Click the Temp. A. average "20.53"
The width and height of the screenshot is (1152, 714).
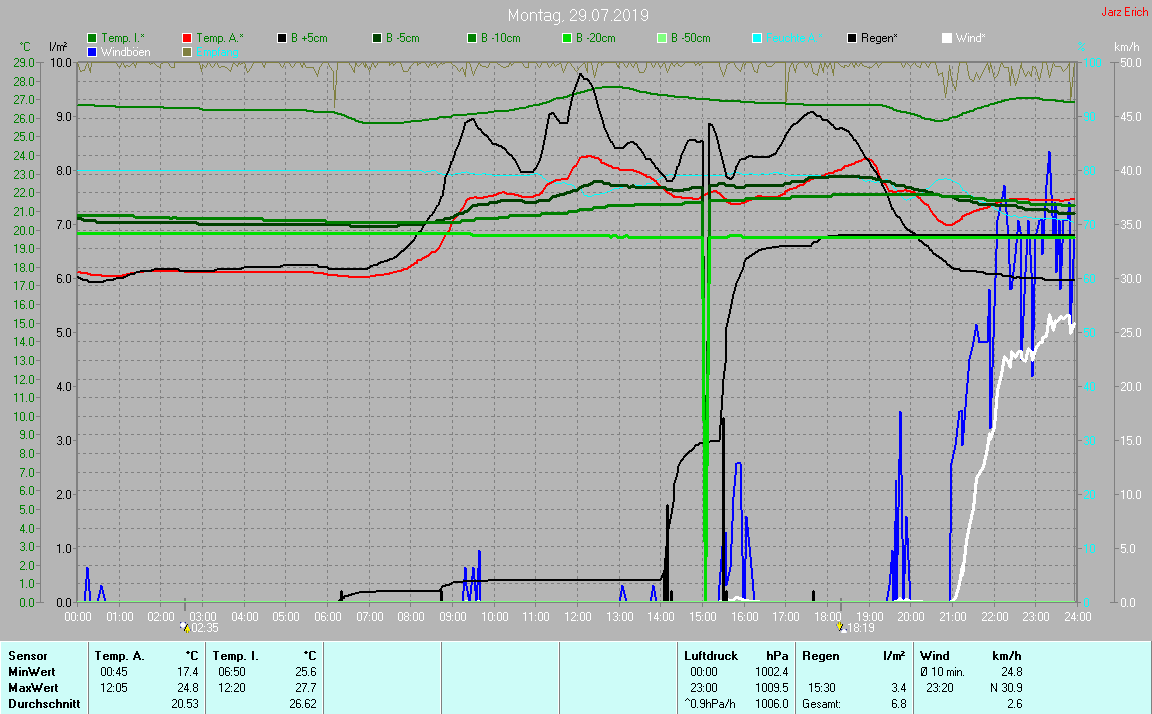pyautogui.click(x=184, y=704)
